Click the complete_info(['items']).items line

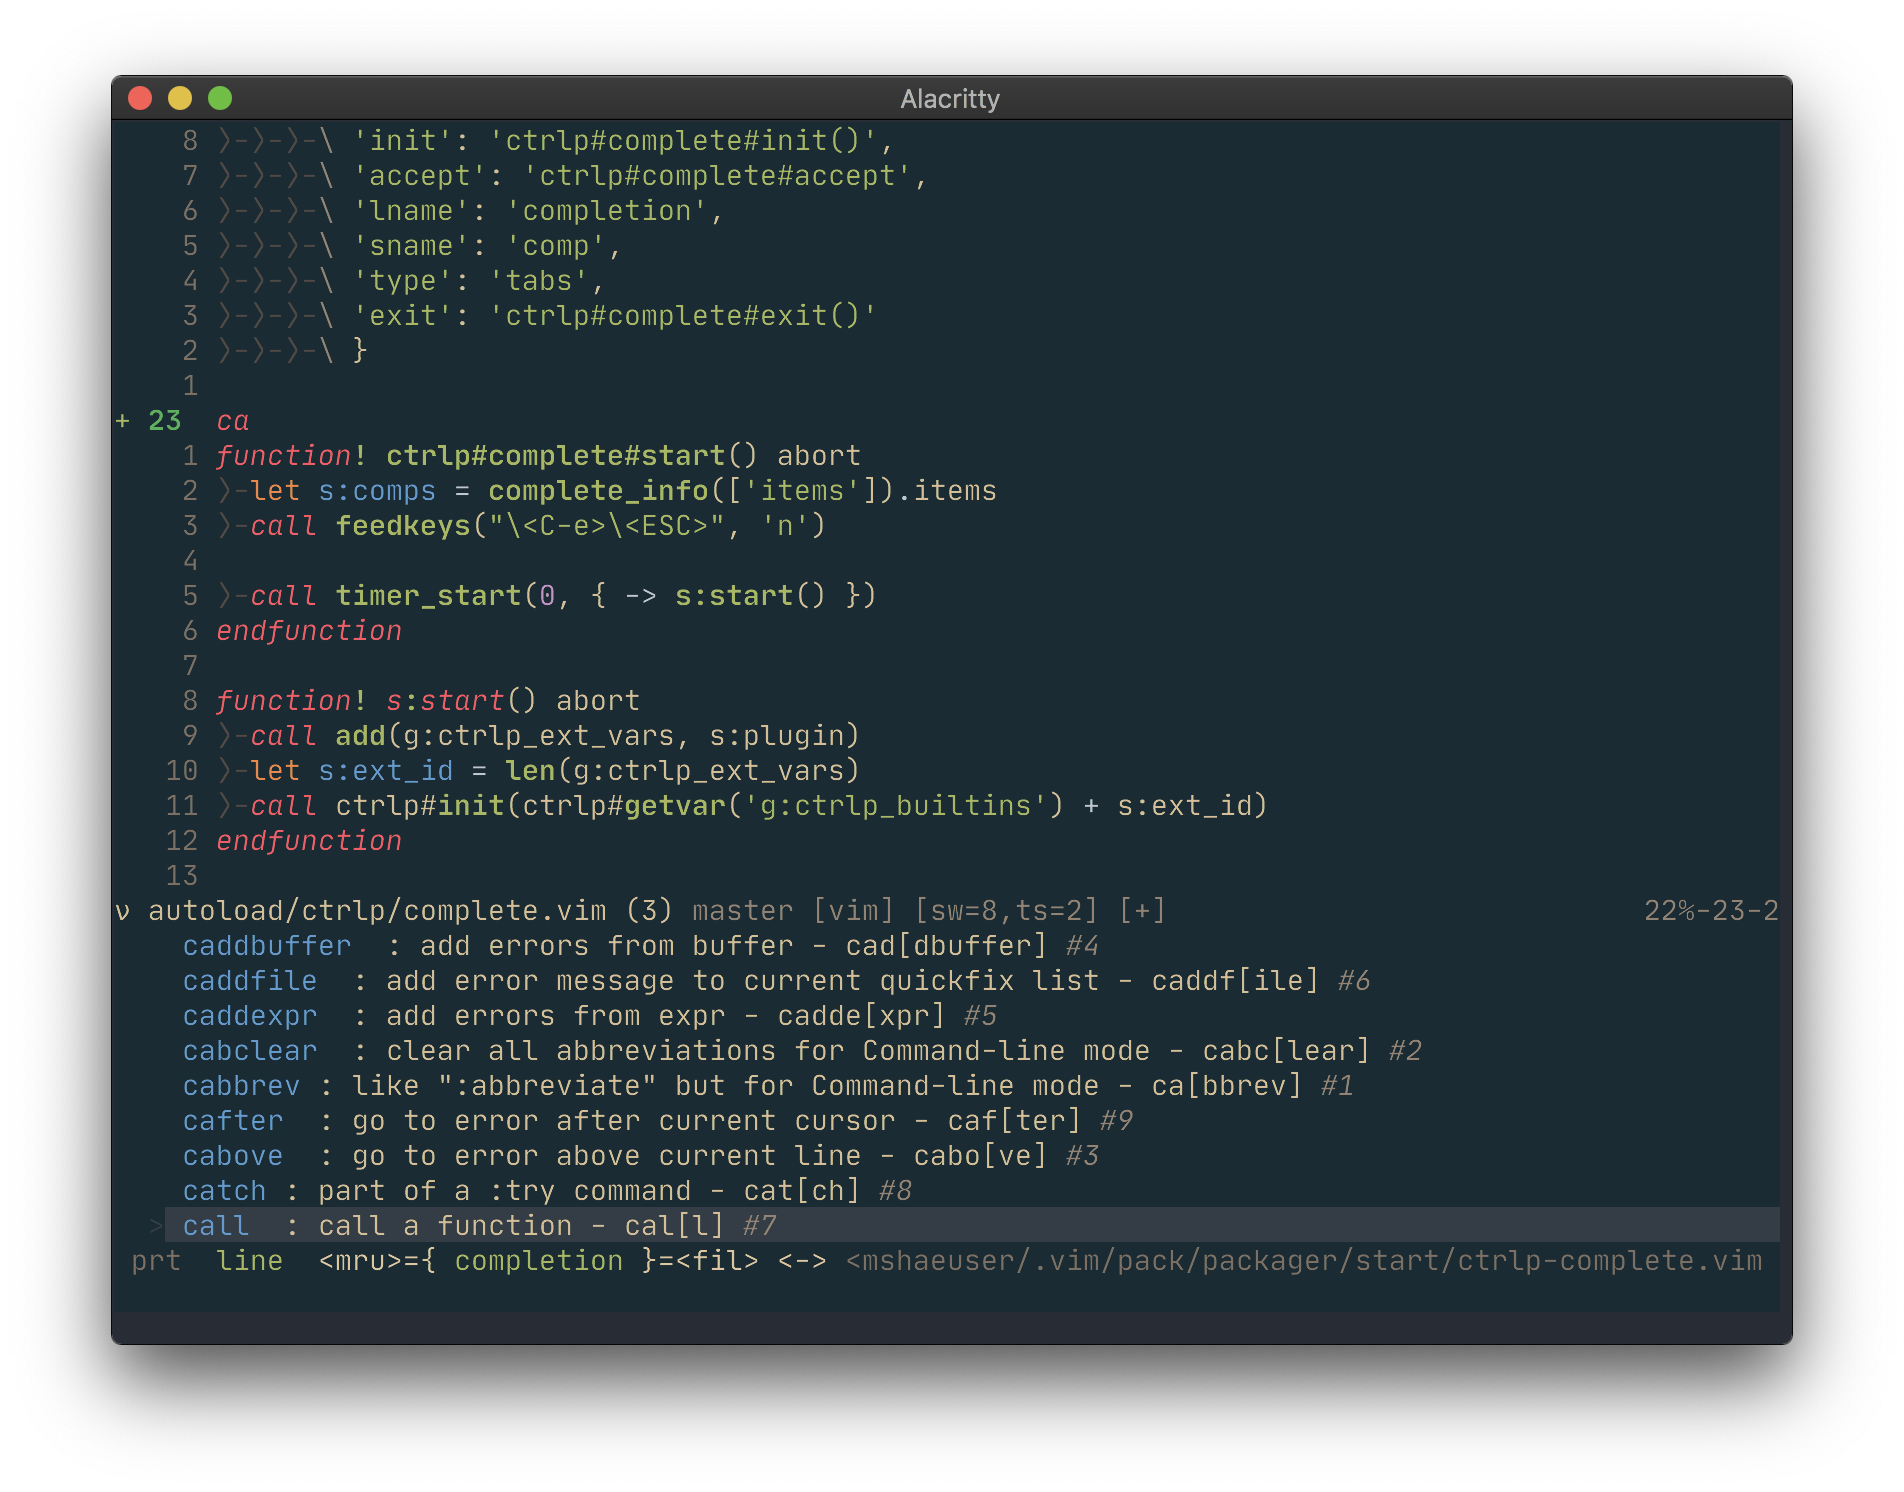click(x=606, y=491)
